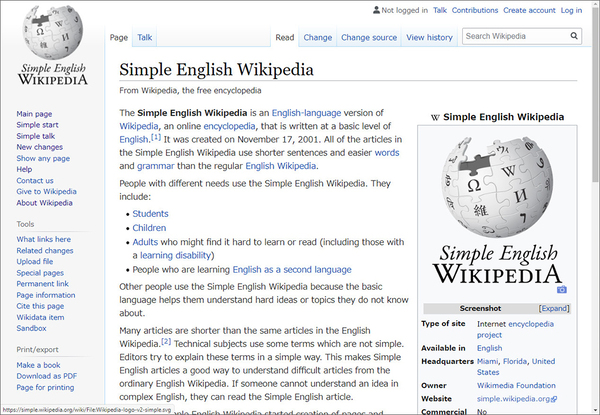Click external link icon beside simple.wikipedia.org
The height and width of the screenshot is (415, 600).
coord(554,399)
